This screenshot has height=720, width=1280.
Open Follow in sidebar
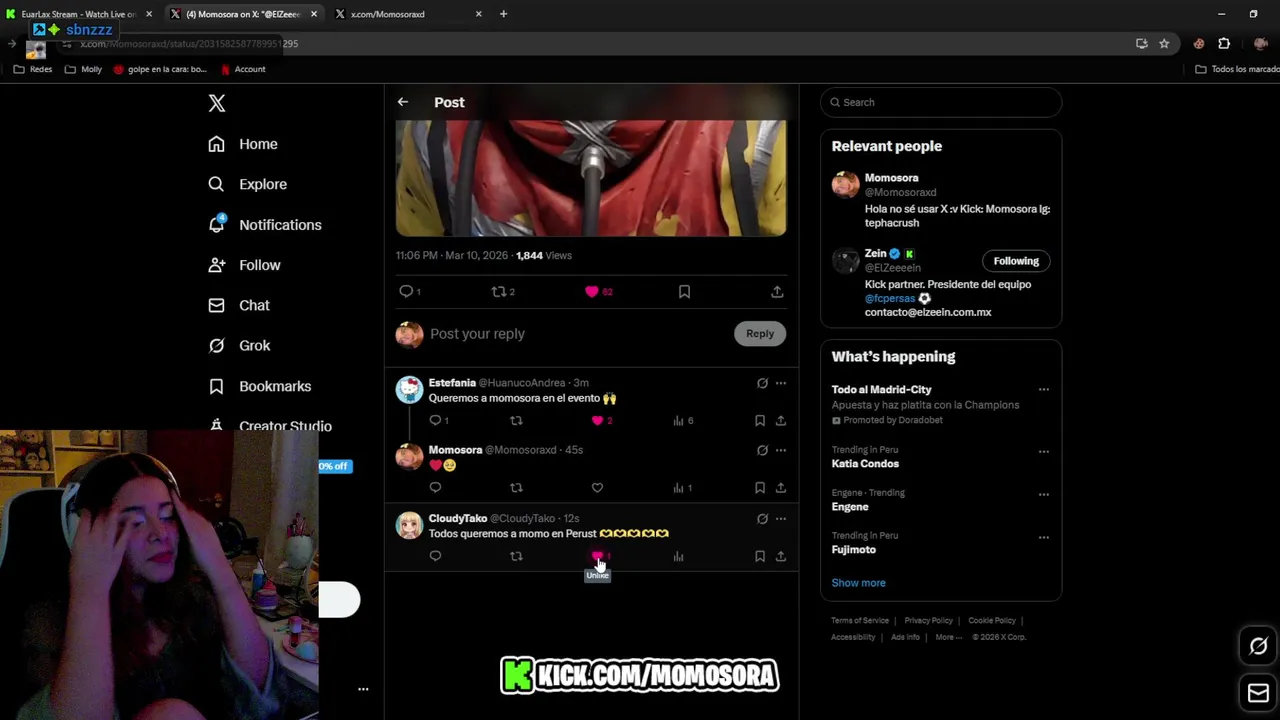click(x=244, y=265)
